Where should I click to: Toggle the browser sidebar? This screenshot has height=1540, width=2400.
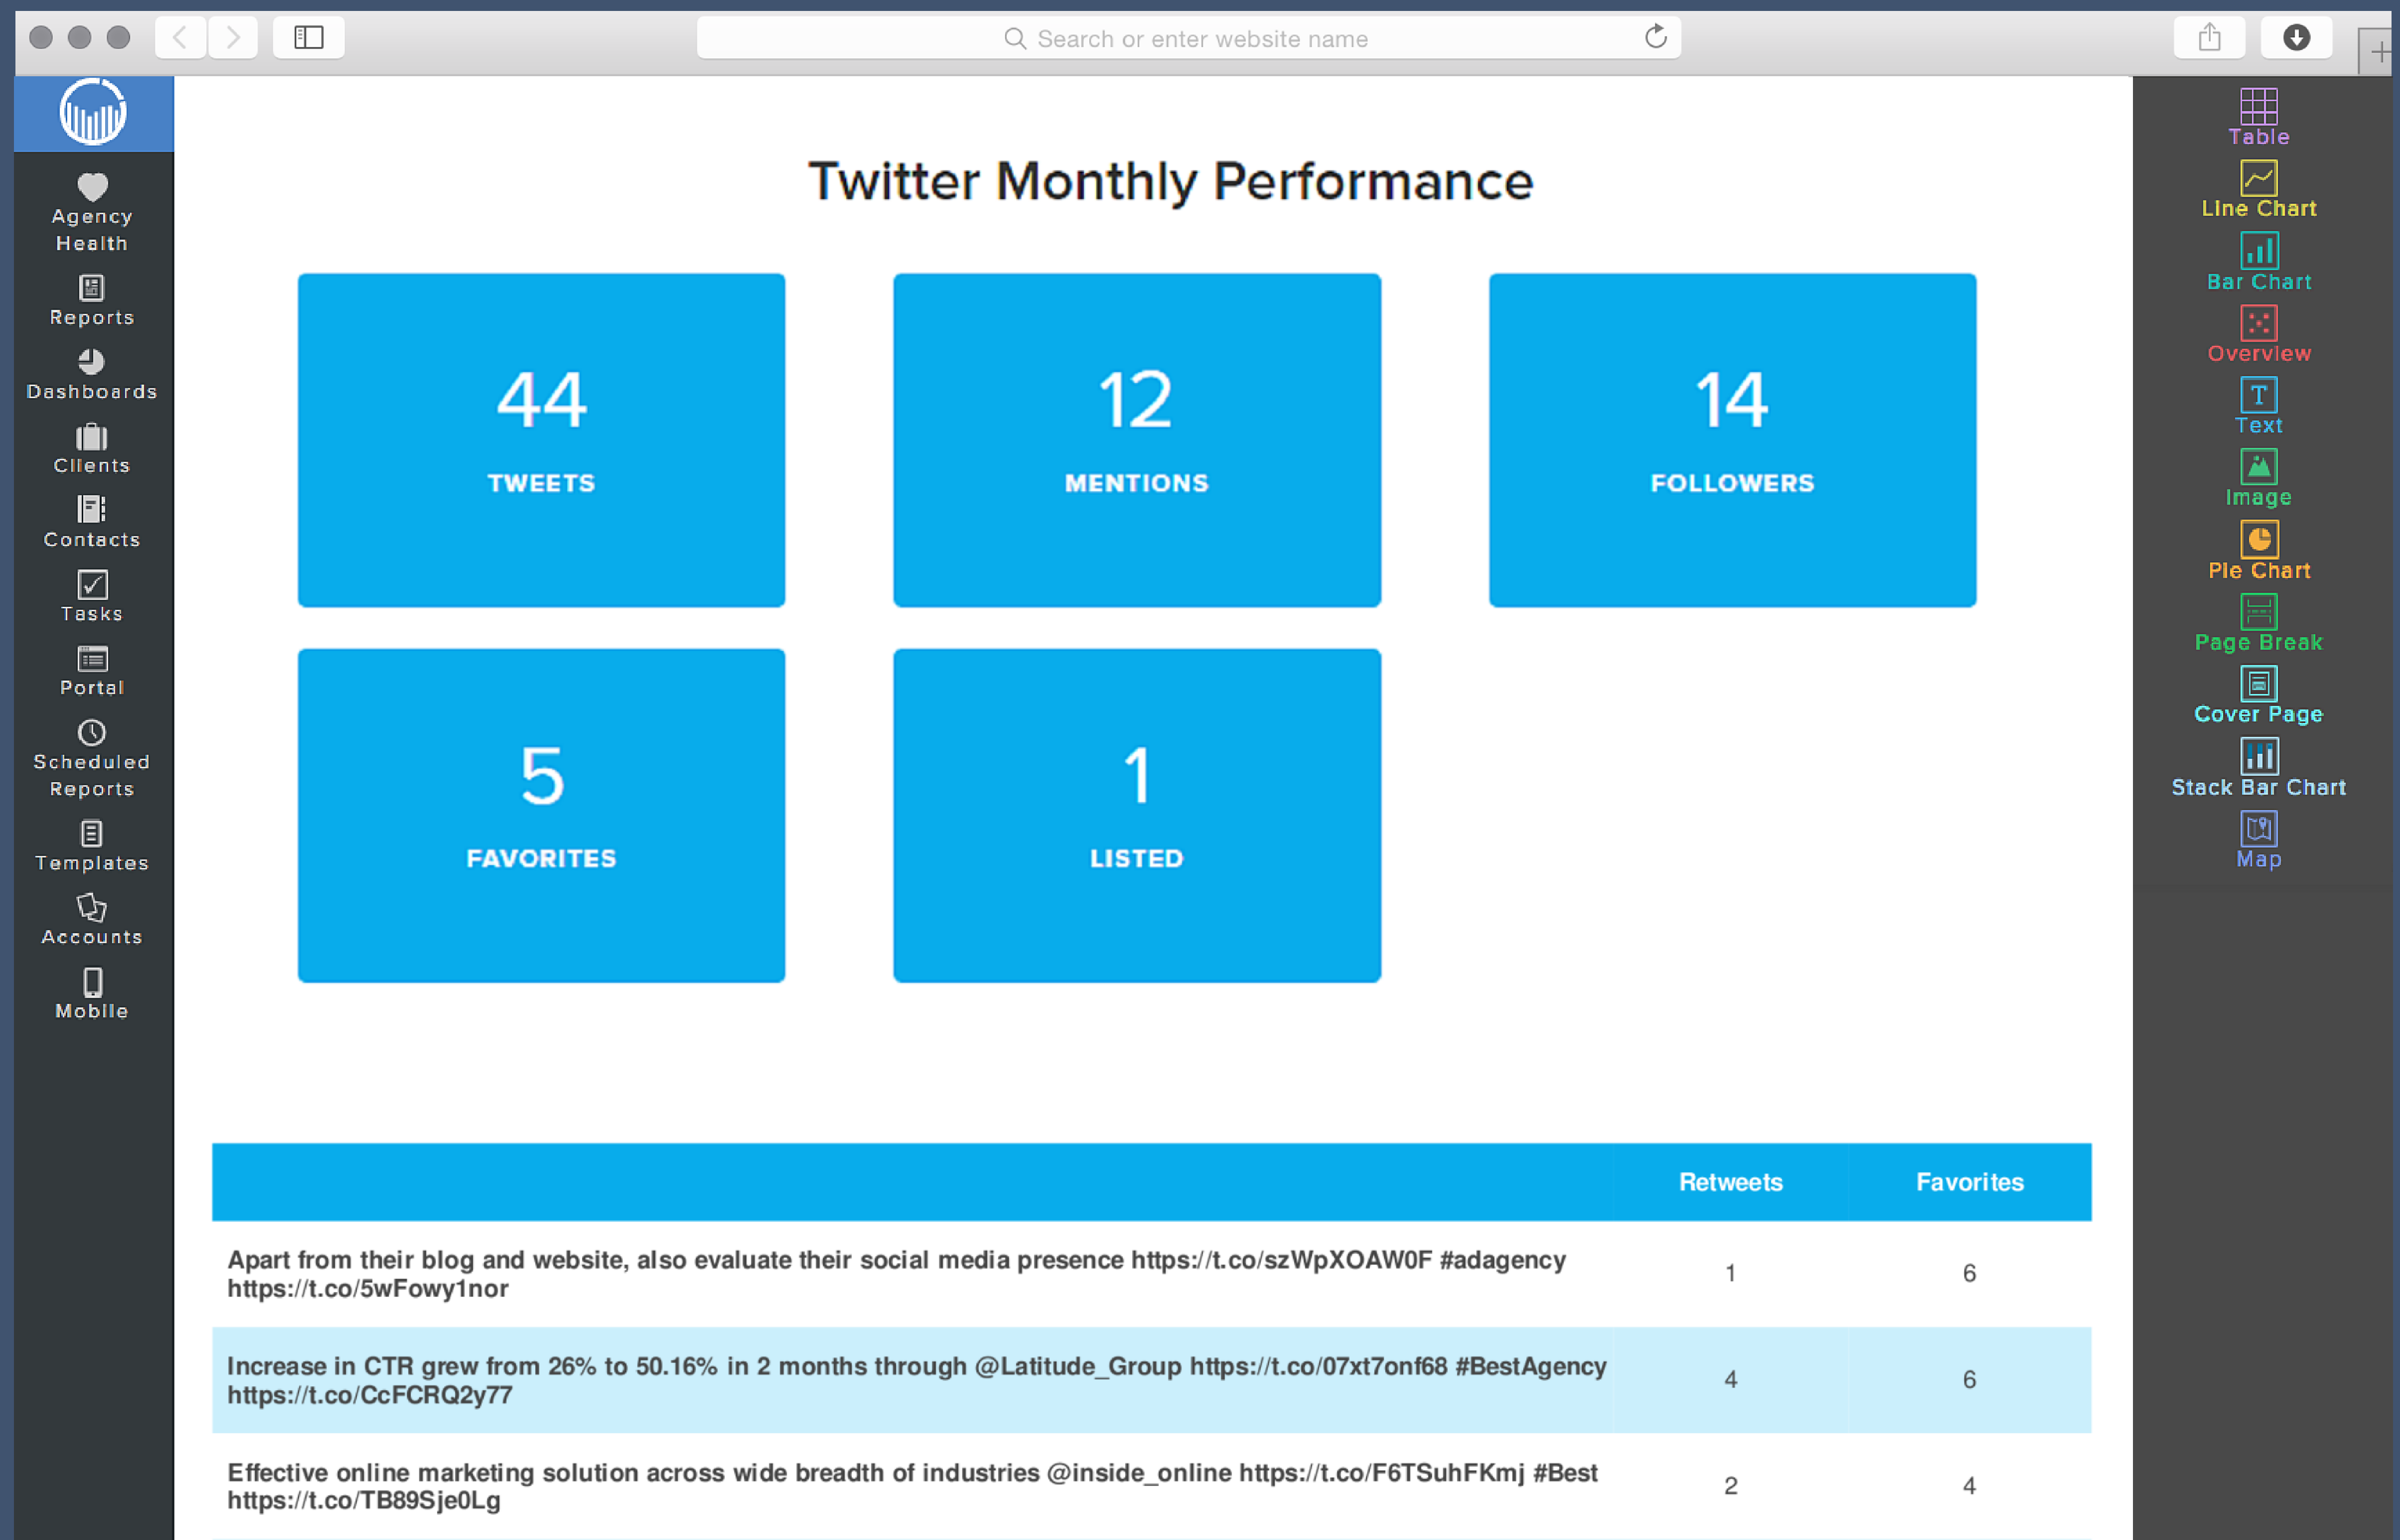[x=308, y=37]
